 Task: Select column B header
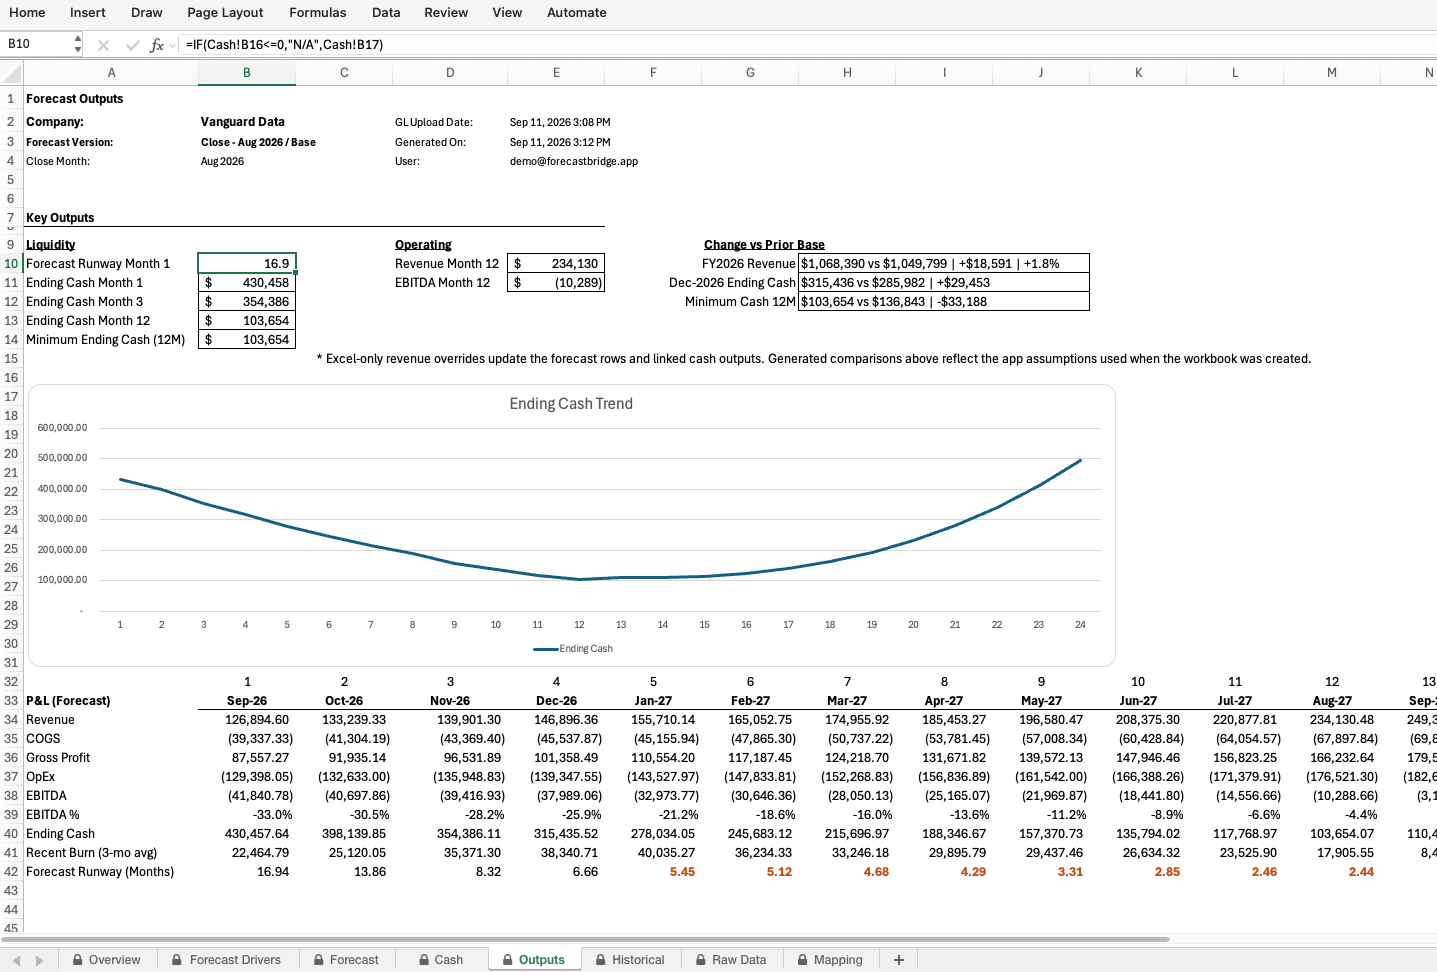[247, 73]
